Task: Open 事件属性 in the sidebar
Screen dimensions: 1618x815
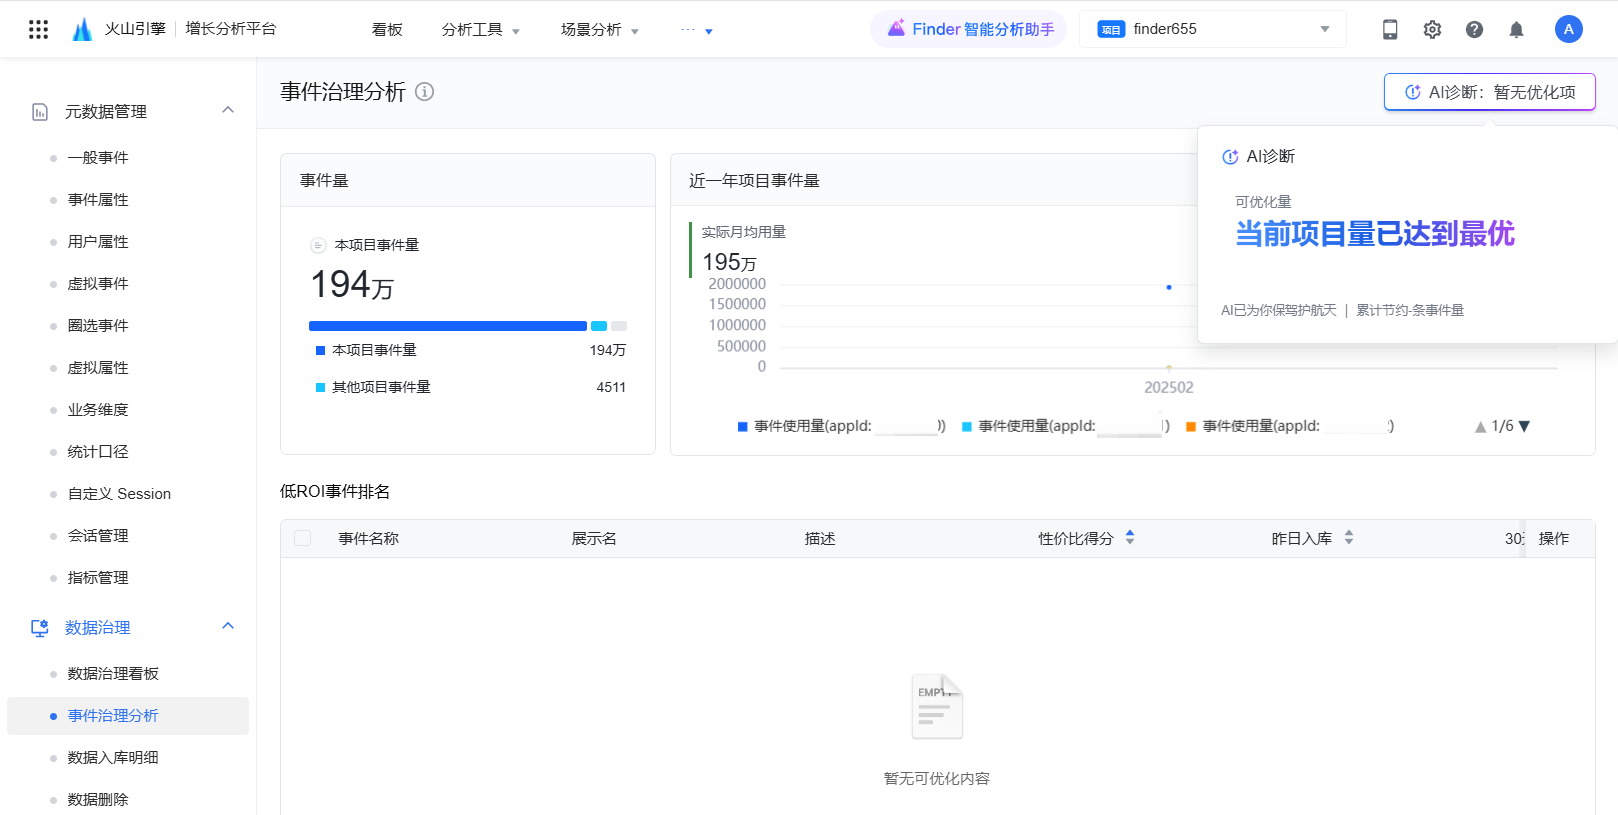Action: coord(98,200)
